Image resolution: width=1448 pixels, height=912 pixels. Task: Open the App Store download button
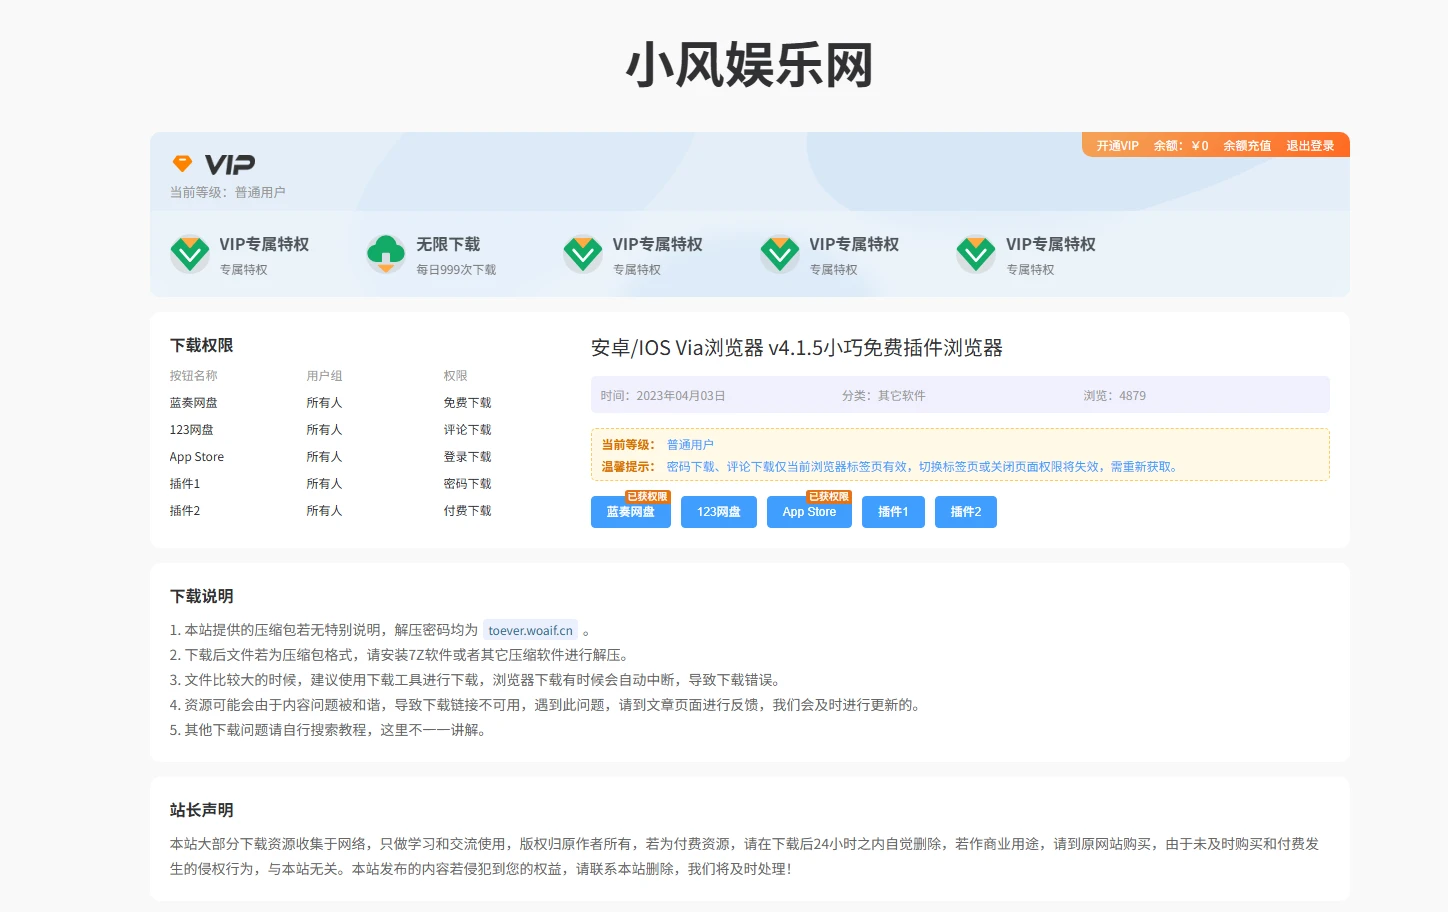(809, 512)
